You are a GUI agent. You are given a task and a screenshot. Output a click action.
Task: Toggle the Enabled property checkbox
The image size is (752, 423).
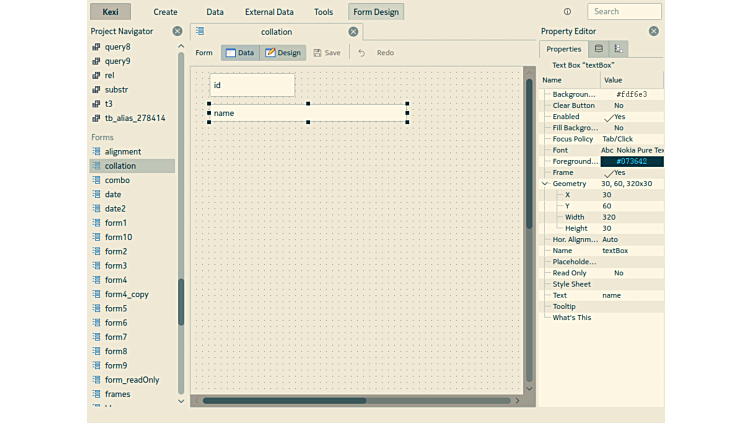pos(609,117)
